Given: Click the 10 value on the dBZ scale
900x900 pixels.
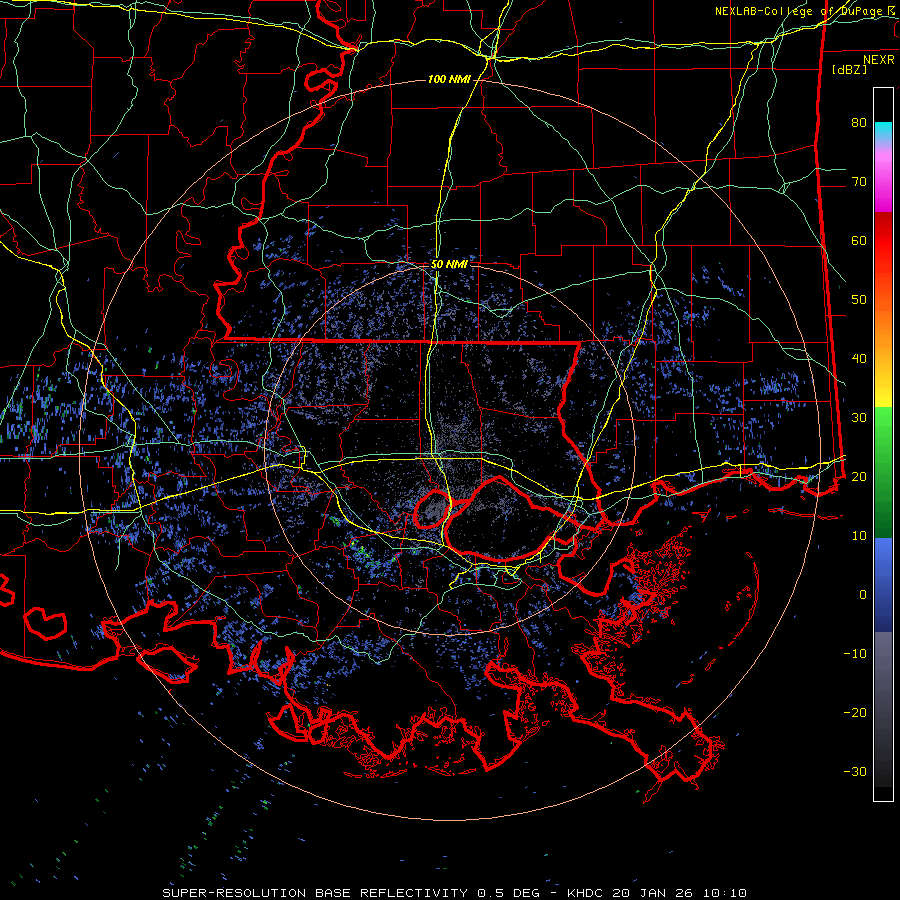Looking at the screenshot, I should tap(859, 536).
